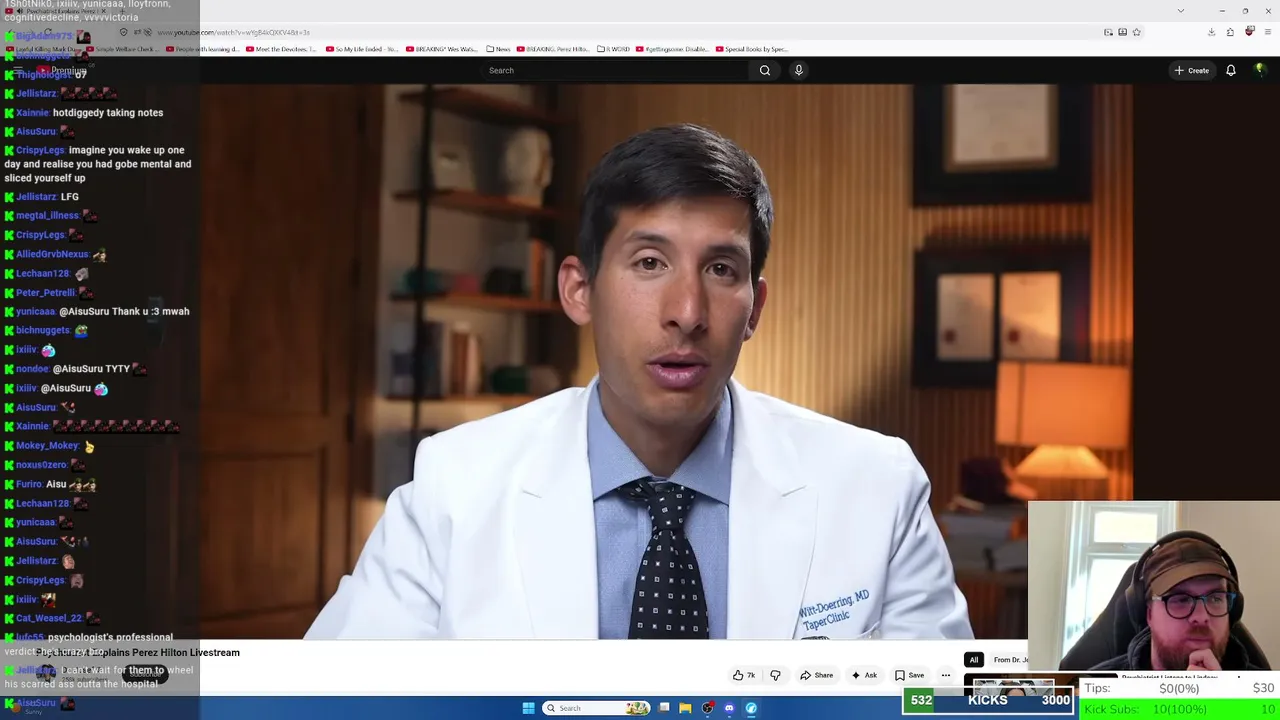This screenshot has width=1280, height=720.
Task: Click the YouTube search magnifier icon
Action: (765, 70)
